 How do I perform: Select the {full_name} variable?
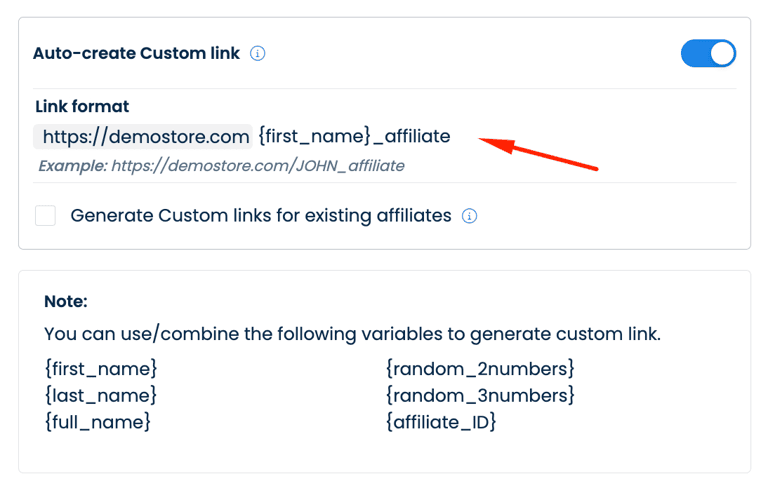pos(97,422)
